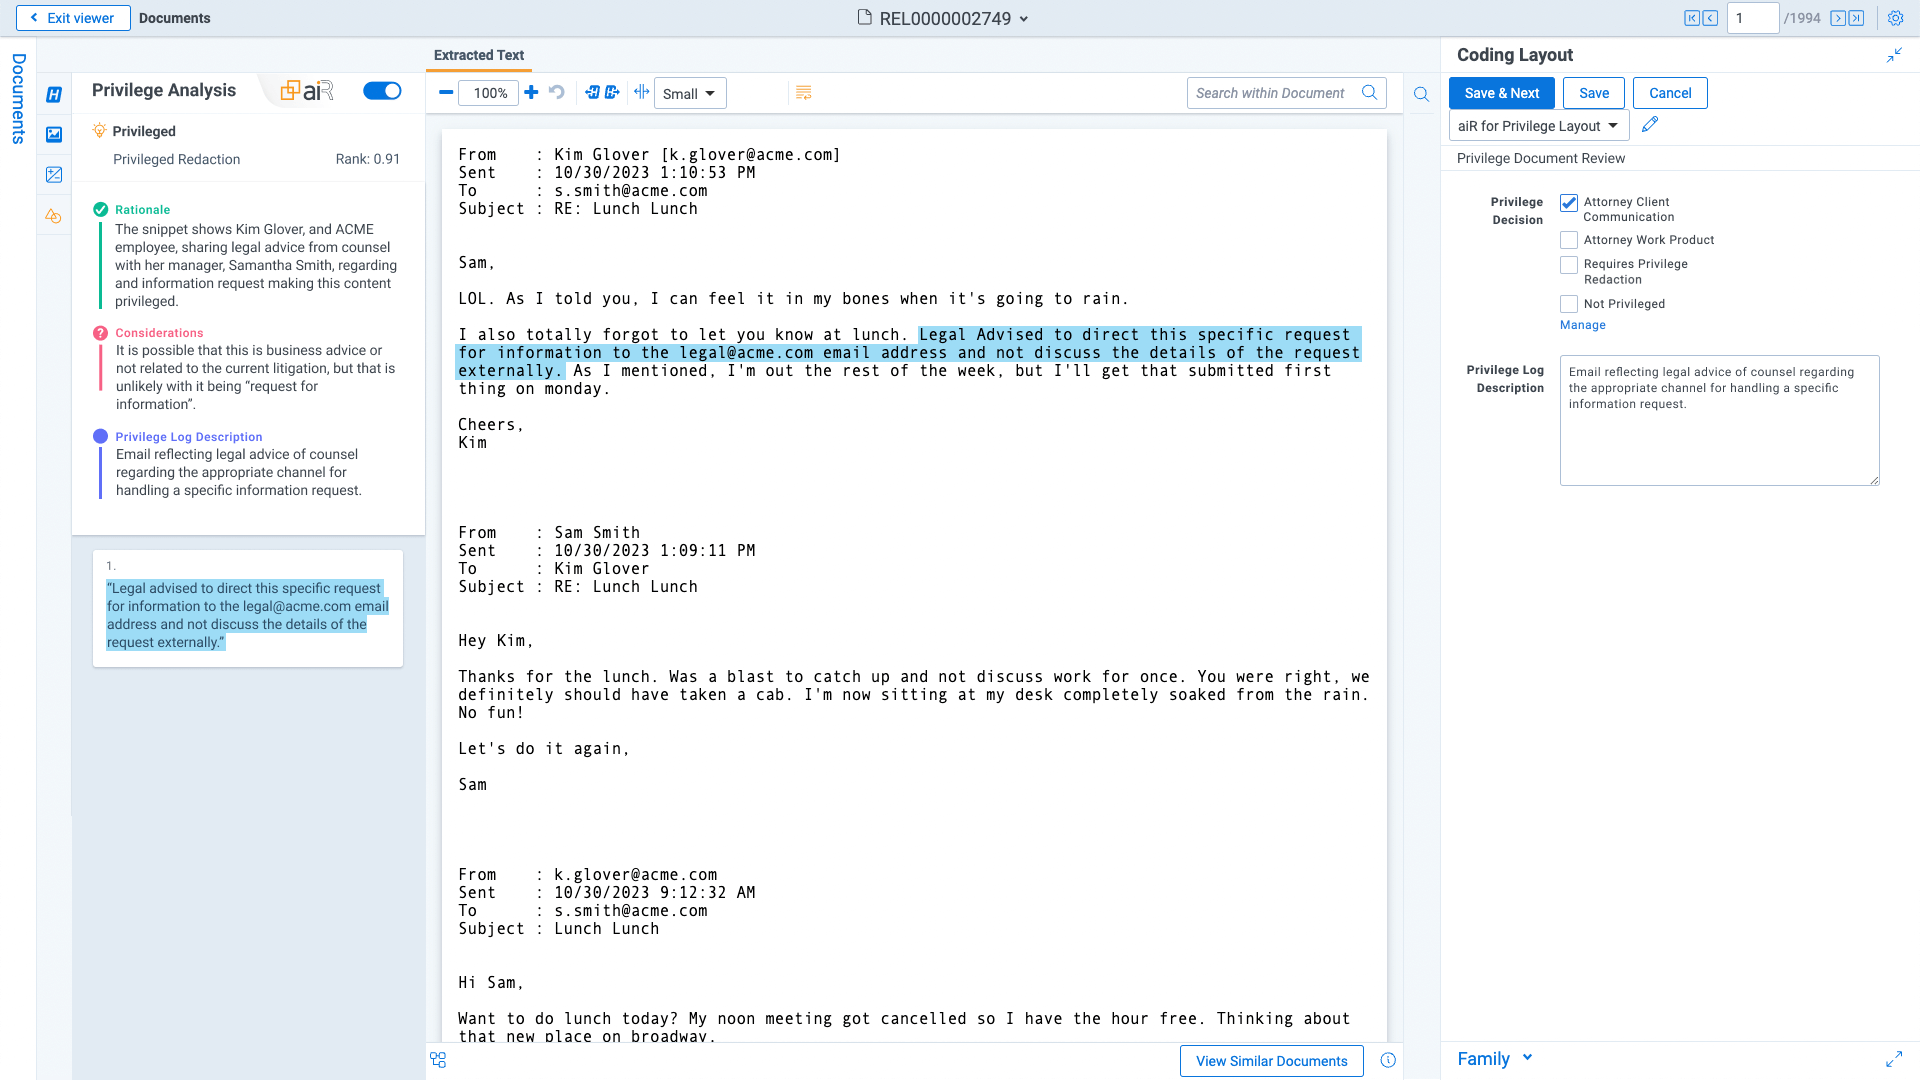This screenshot has width=1920, height=1080.
Task: Click the reset zoom undo icon
Action: (x=557, y=93)
